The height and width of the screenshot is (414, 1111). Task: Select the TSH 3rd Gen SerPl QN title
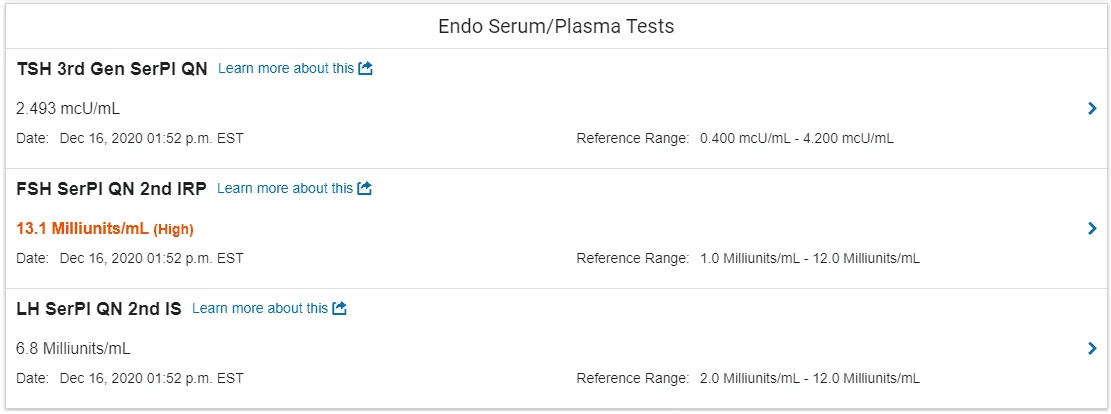[112, 69]
